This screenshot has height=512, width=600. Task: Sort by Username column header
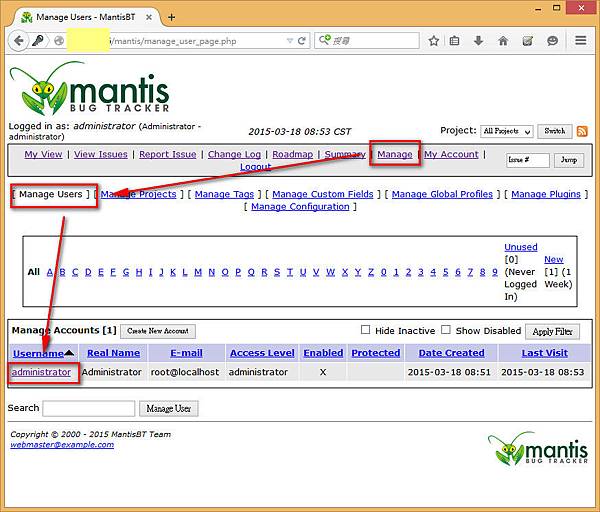point(38,354)
